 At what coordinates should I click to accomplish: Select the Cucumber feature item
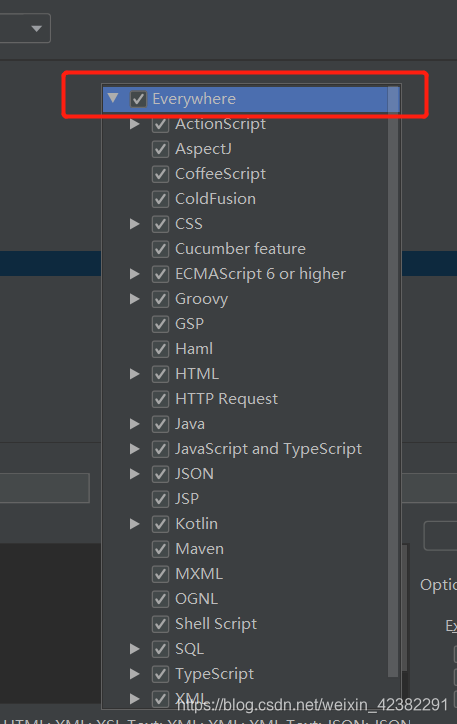point(240,249)
